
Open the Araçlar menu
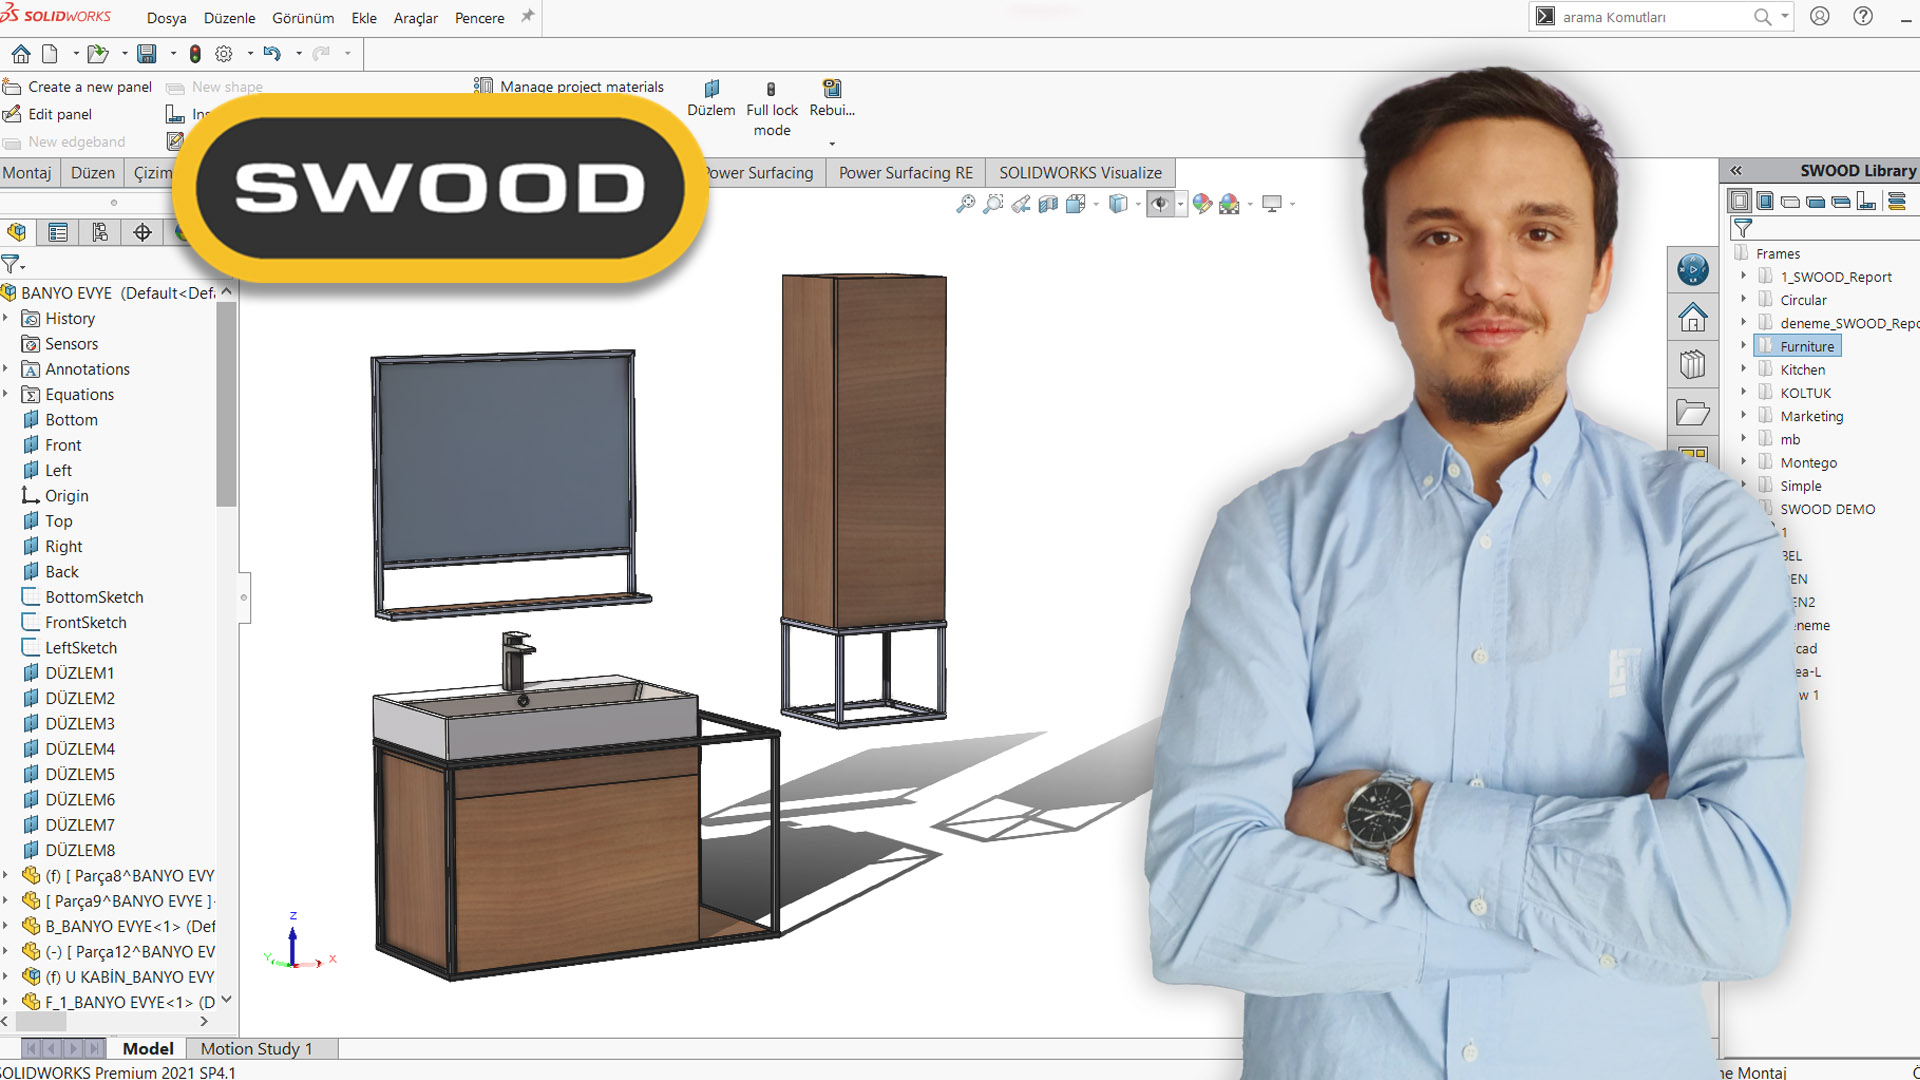coord(415,18)
